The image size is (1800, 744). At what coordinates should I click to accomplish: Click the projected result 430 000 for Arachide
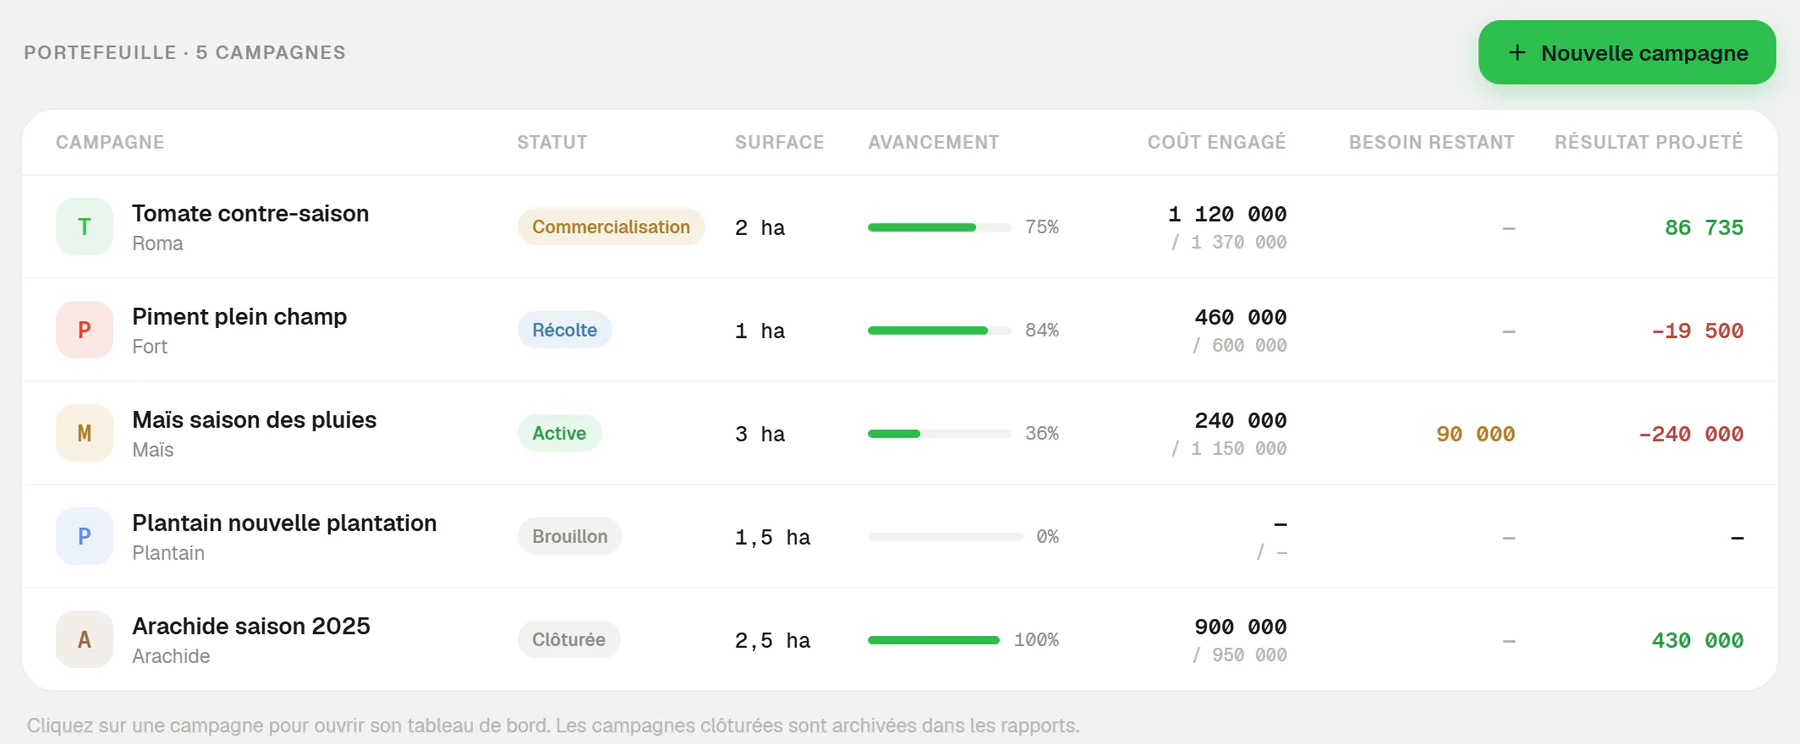pos(1697,639)
